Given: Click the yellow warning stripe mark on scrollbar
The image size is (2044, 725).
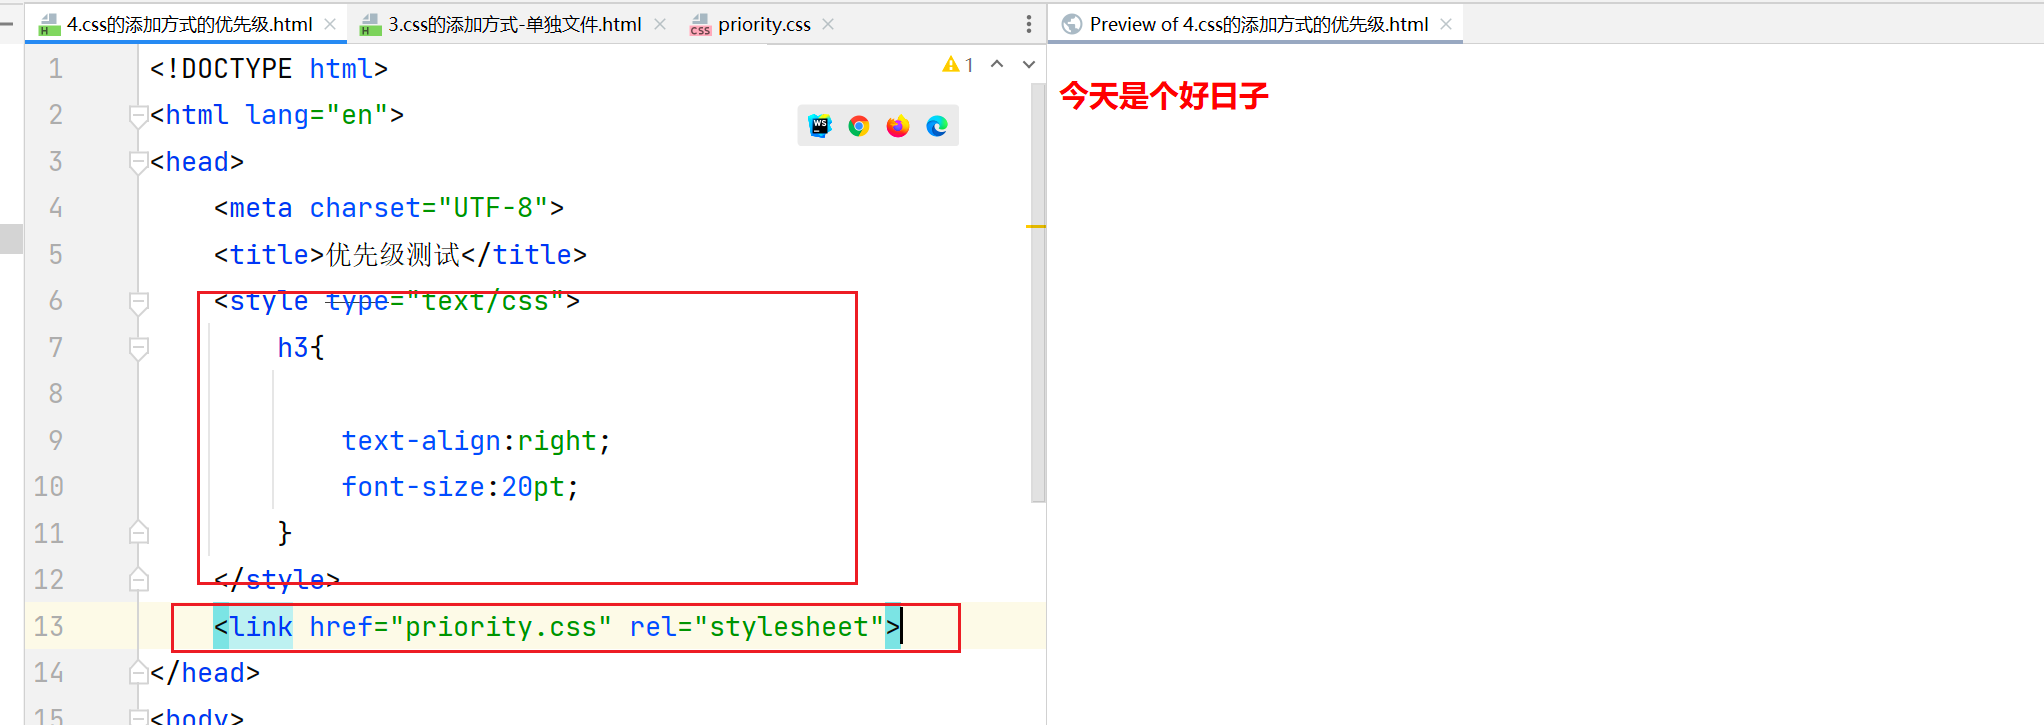Looking at the screenshot, I should tap(1036, 227).
